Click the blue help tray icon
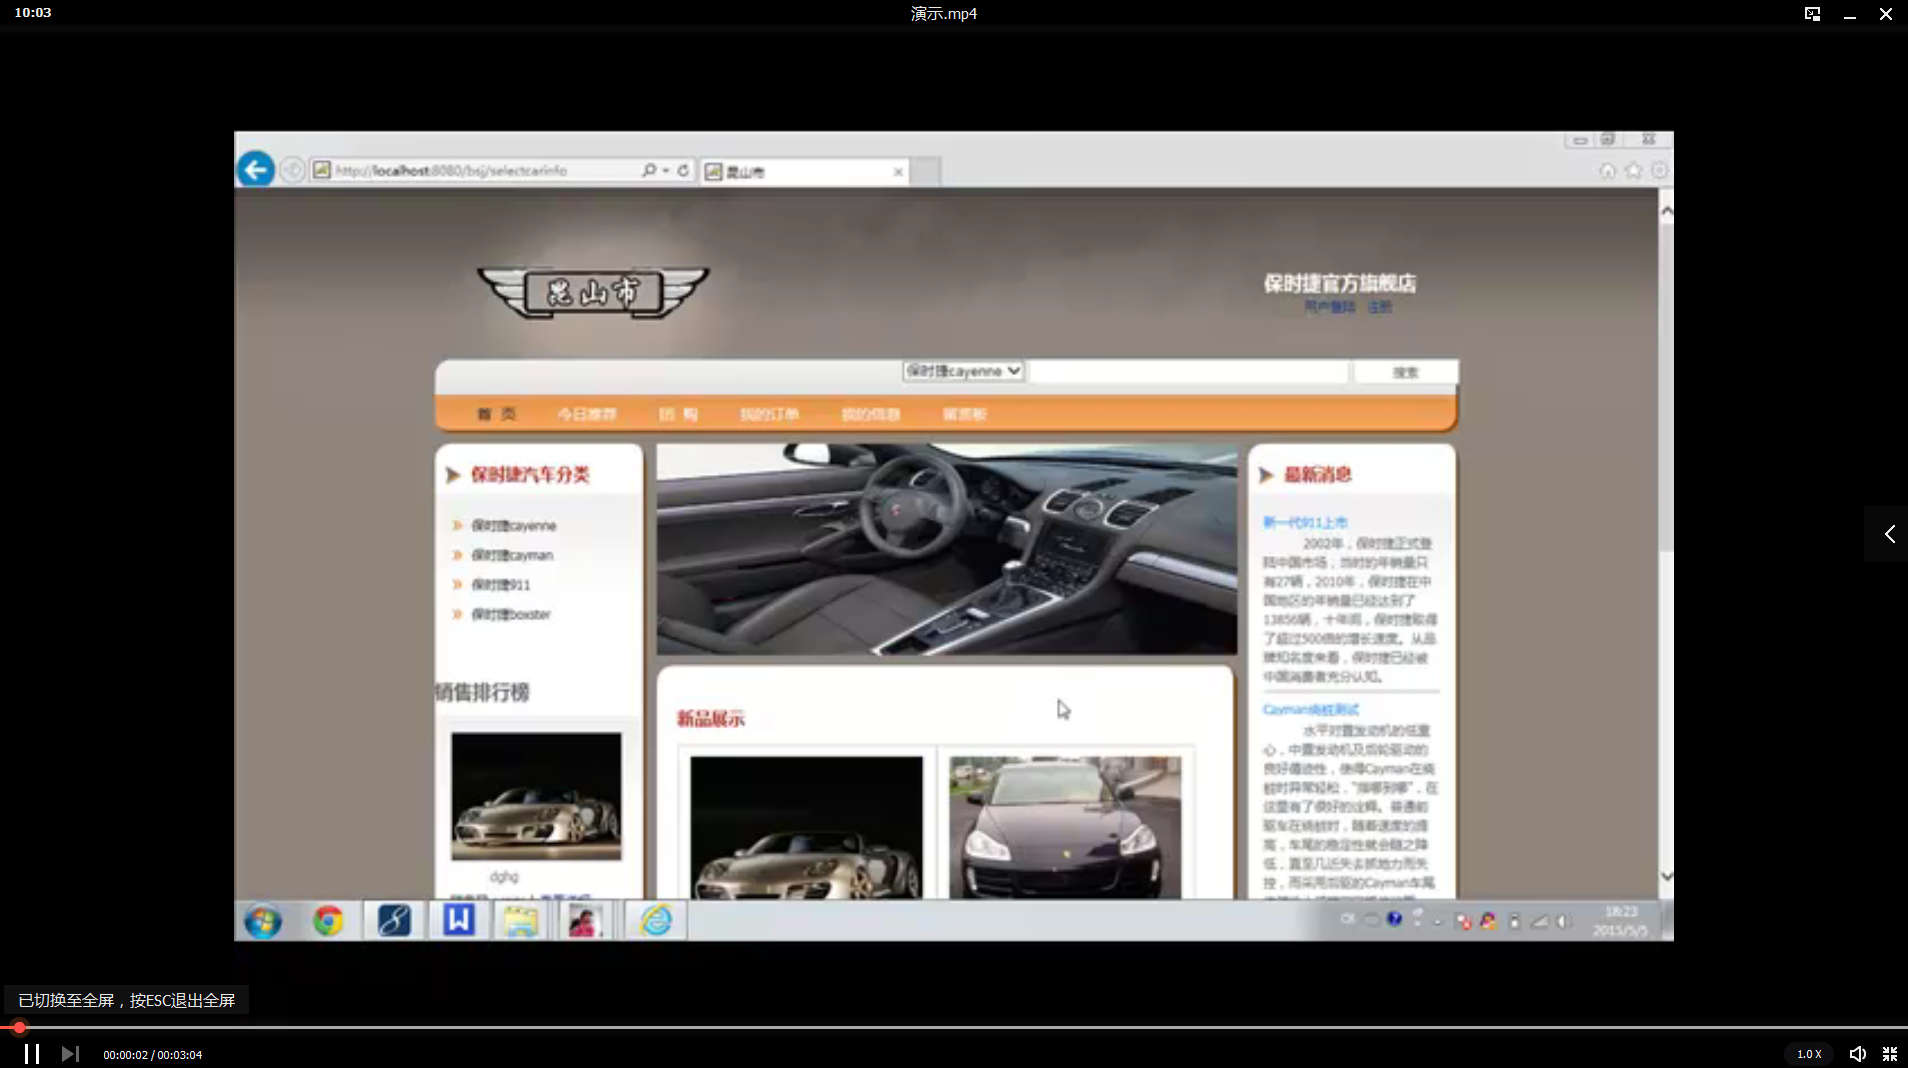 [1394, 919]
